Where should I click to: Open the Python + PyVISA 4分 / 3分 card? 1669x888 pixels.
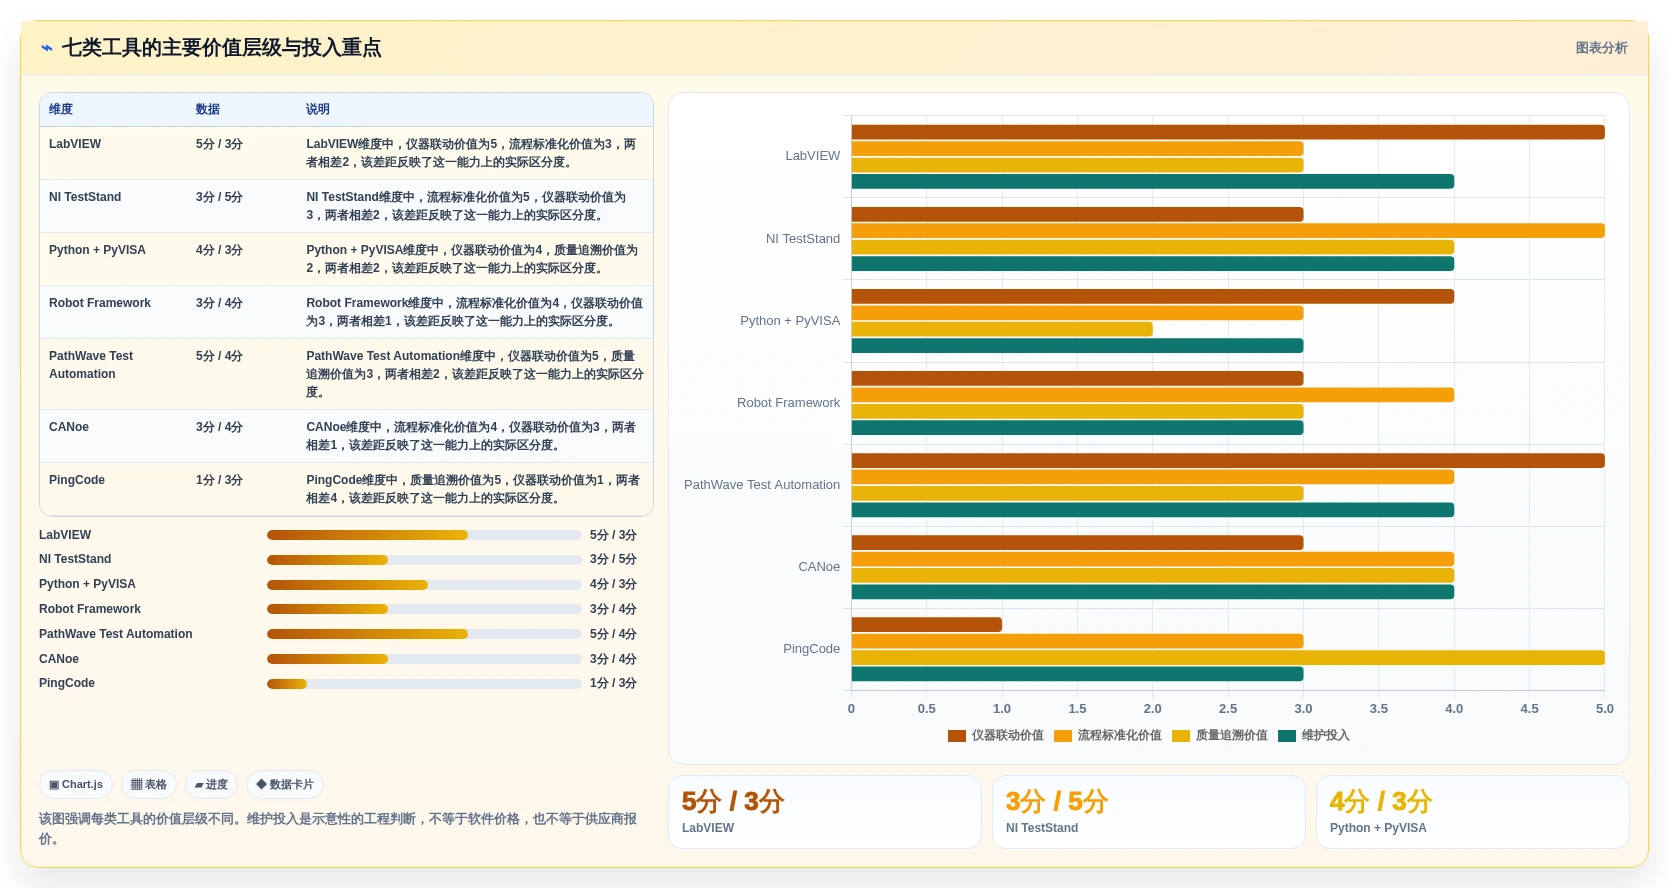(1473, 812)
